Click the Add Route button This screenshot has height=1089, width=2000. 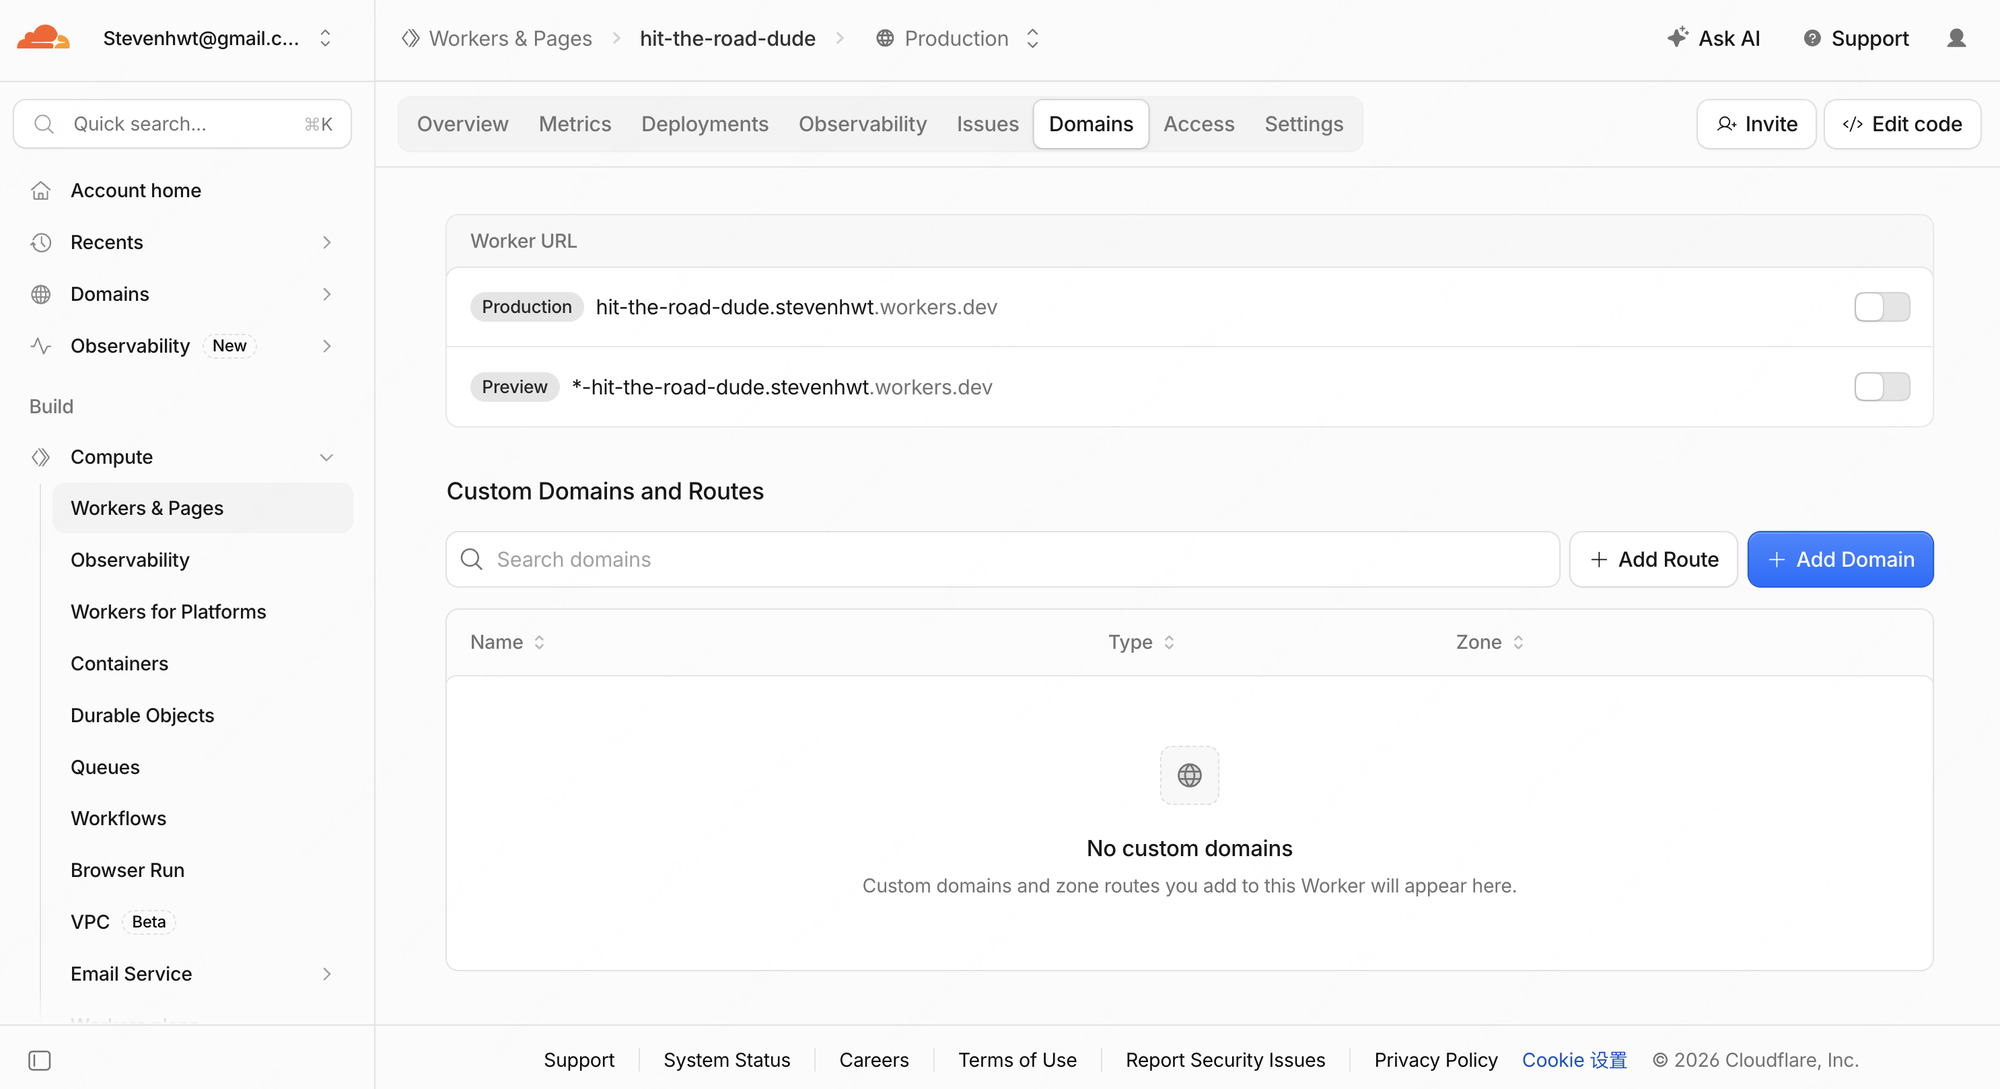point(1654,559)
